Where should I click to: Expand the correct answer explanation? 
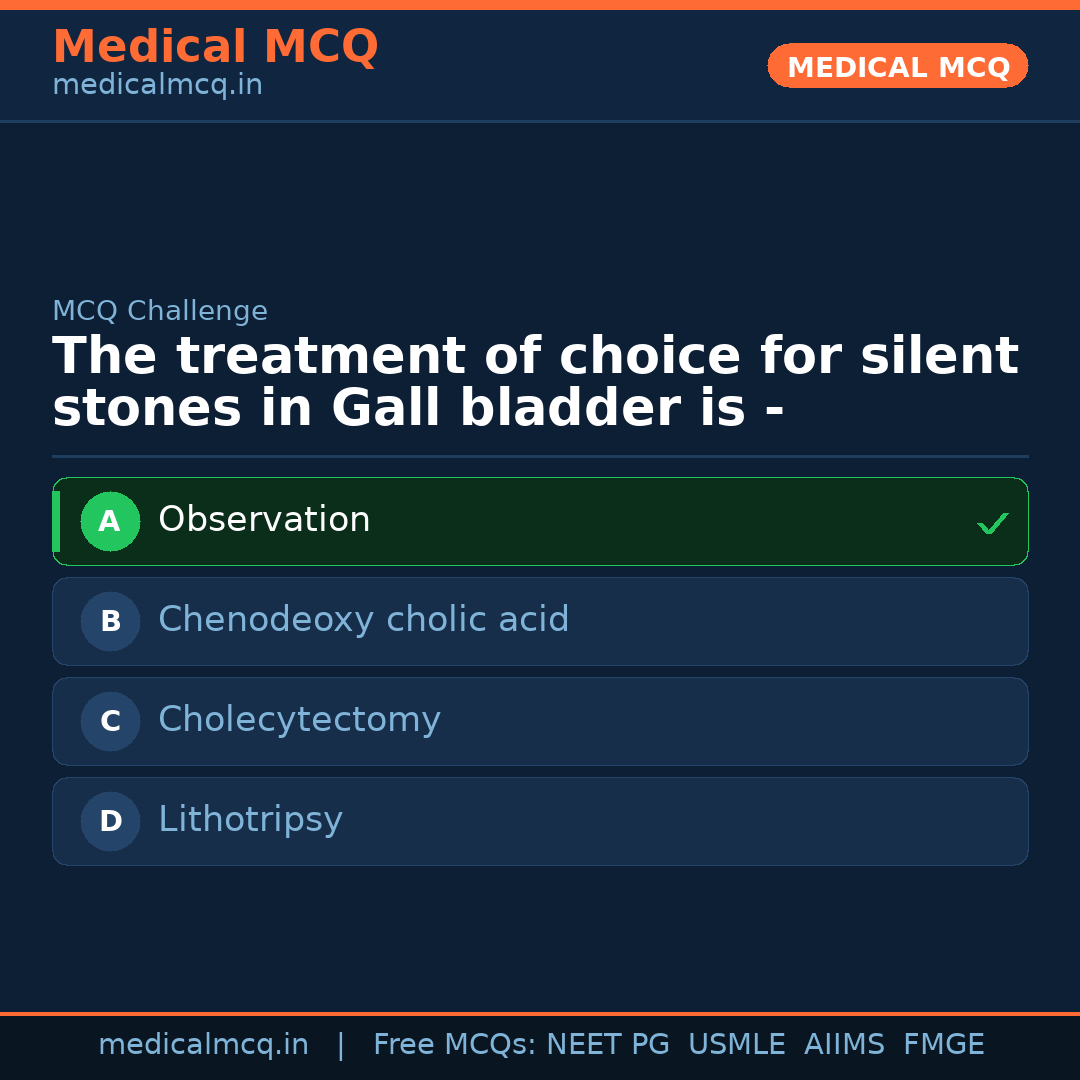tap(540, 521)
